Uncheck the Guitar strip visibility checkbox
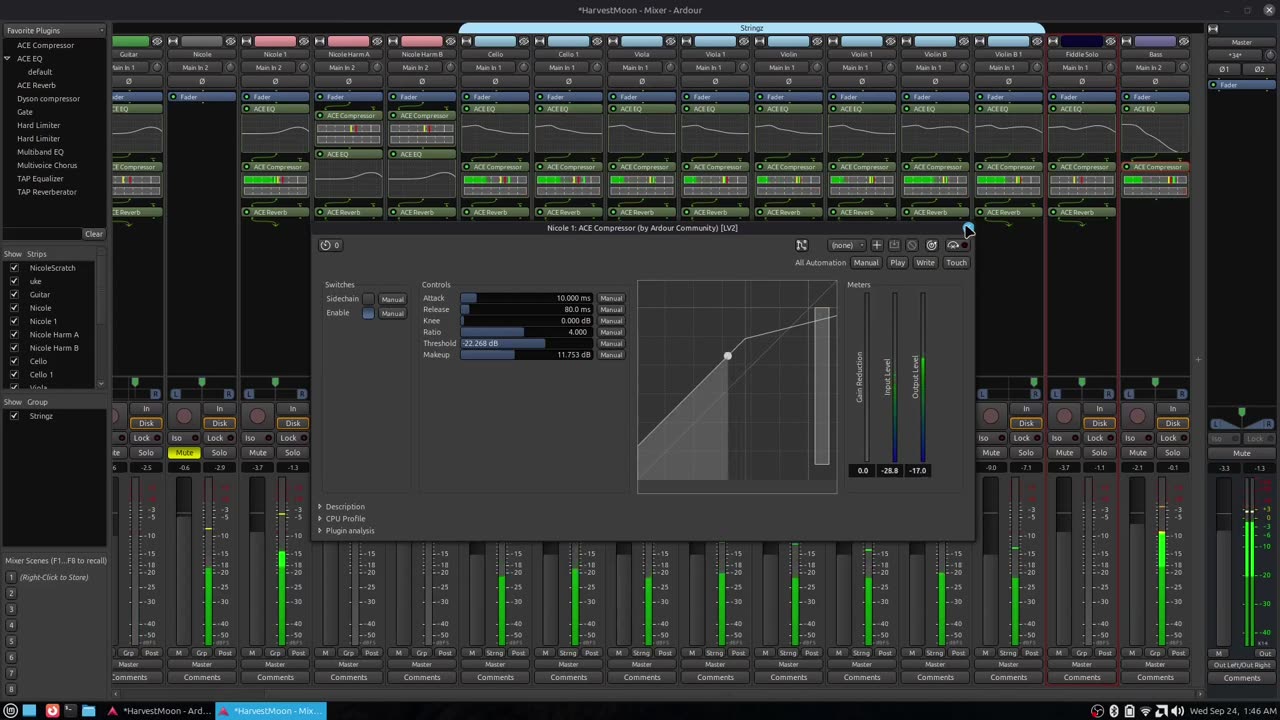Screen dimensions: 1280x720 14,295
